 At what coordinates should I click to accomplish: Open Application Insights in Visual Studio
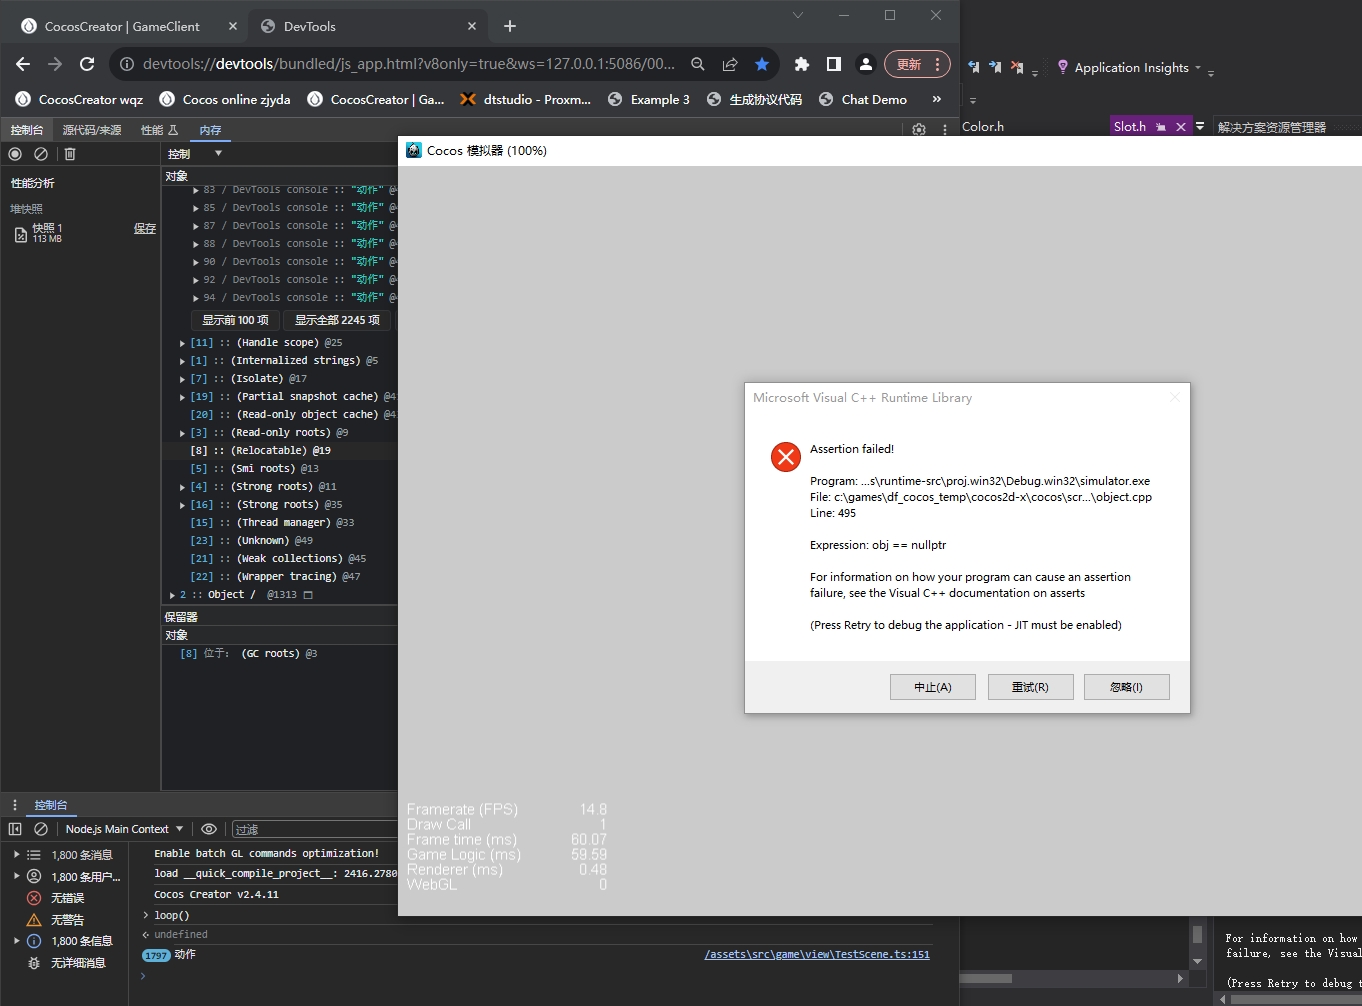coord(1129,67)
